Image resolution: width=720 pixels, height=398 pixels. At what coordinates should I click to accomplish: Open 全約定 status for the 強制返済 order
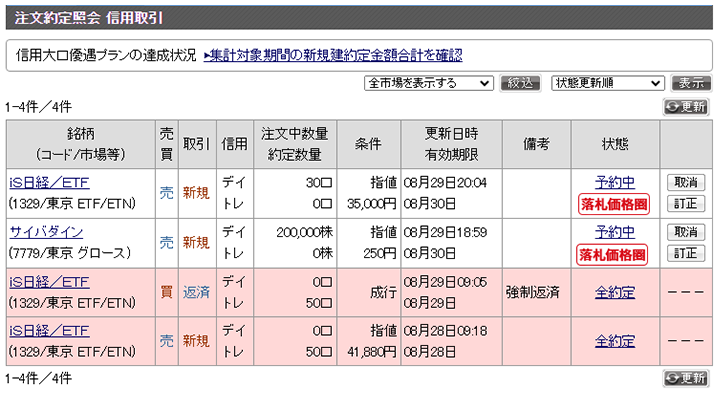click(x=615, y=292)
